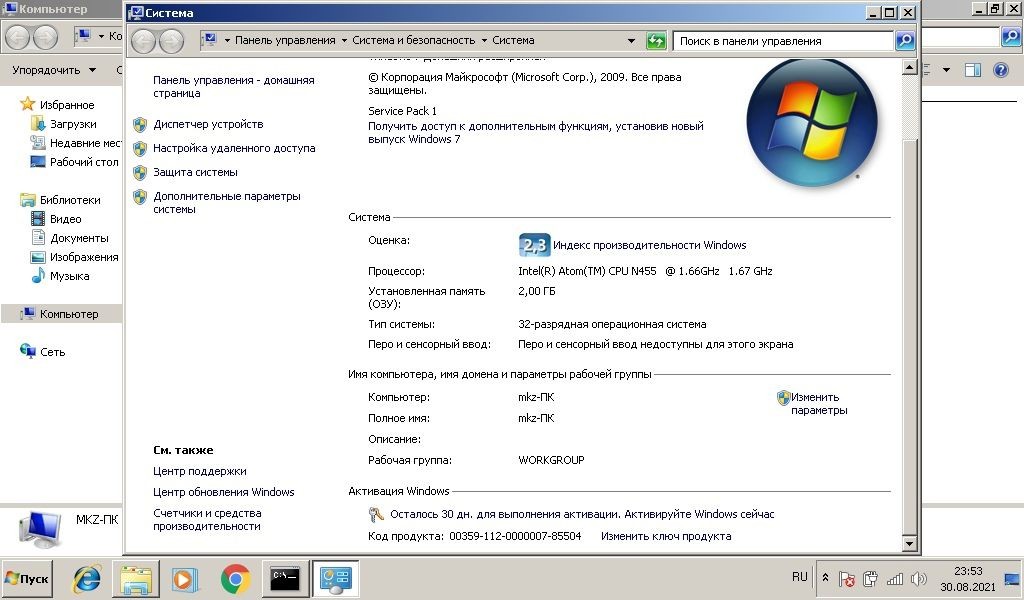Click Изменить параметры link

[819, 403]
